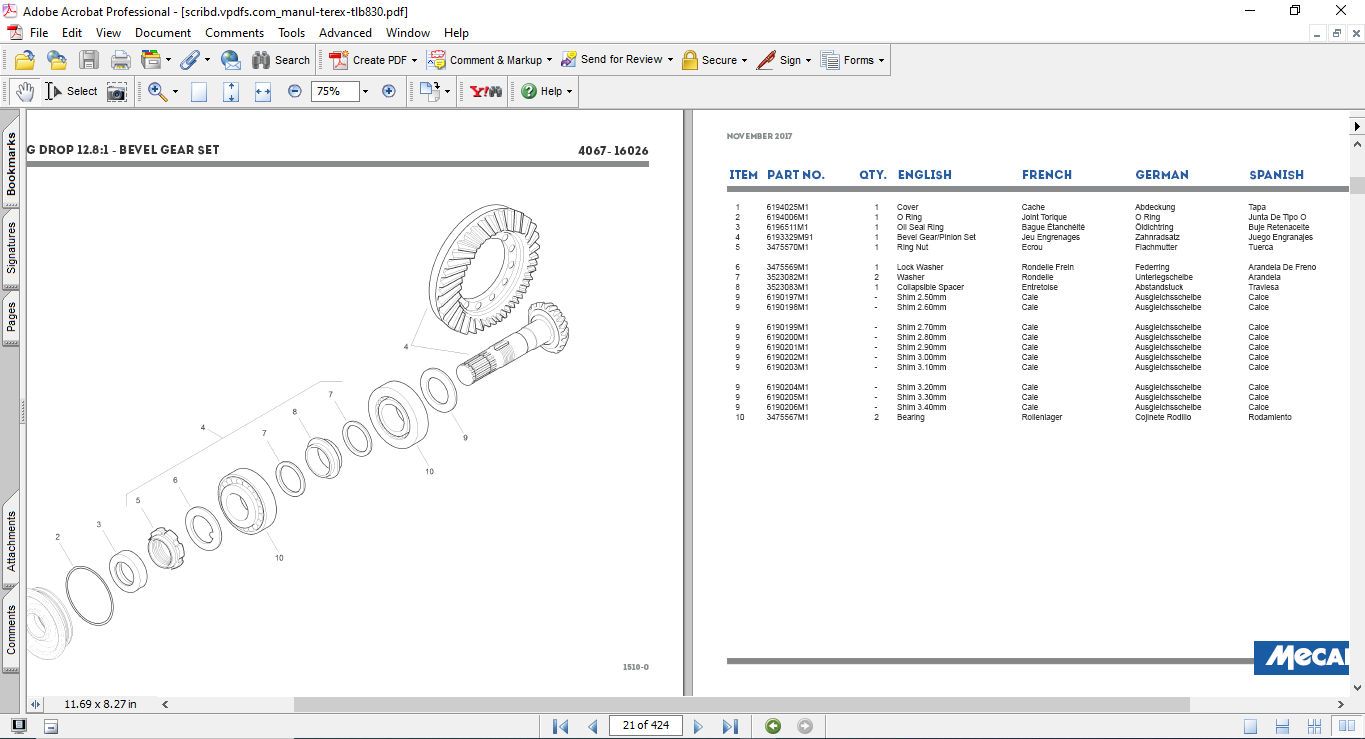Zoom out with the minus button

[x=295, y=91]
